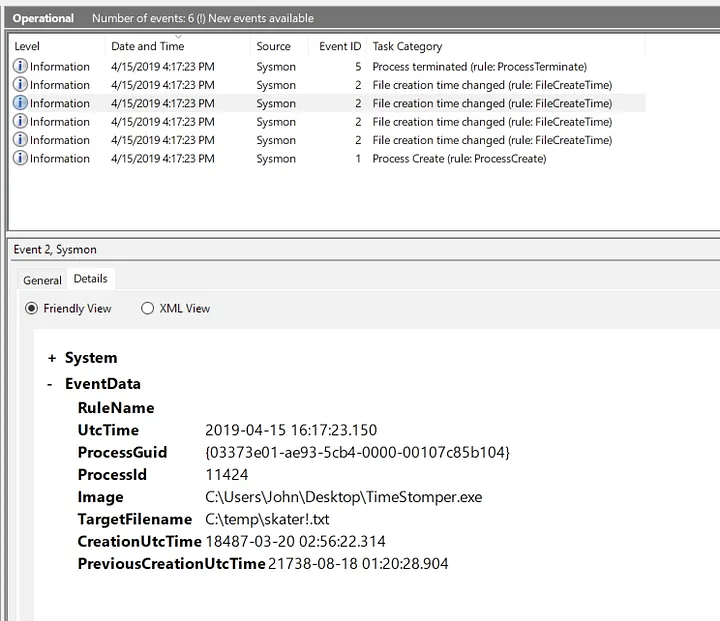
Task: Collapse the EventData node
Action: 52,384
